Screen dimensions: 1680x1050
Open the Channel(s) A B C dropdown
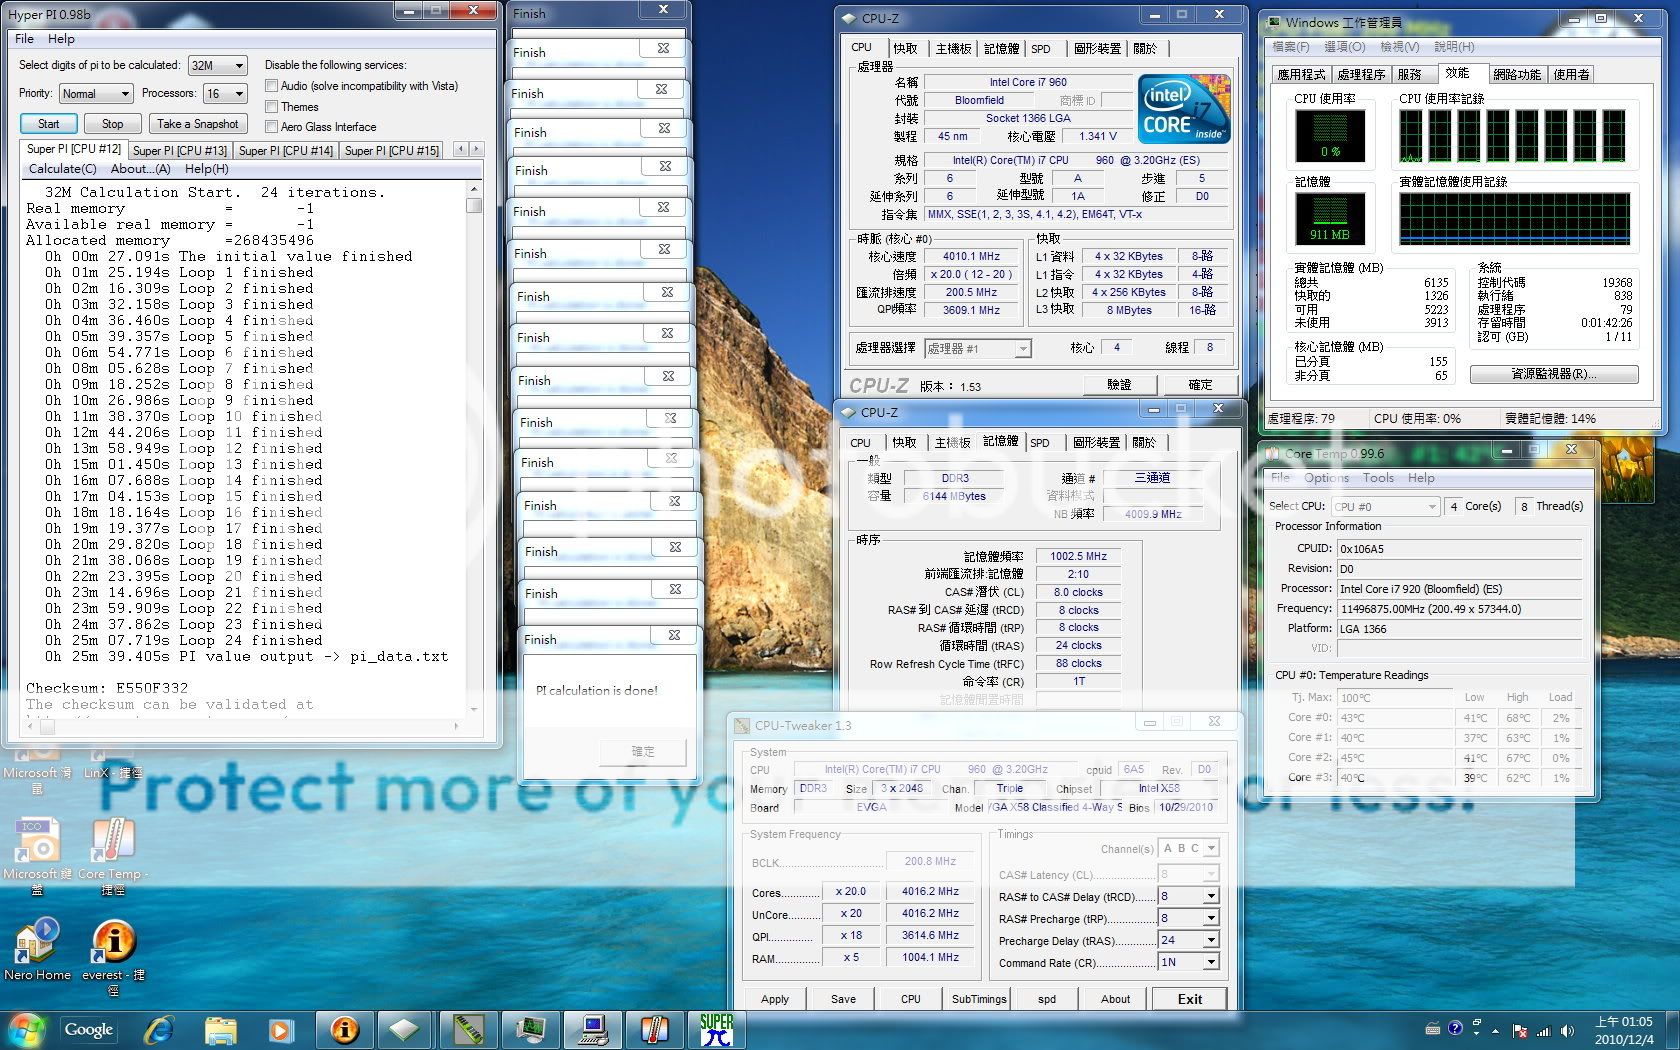point(1188,848)
